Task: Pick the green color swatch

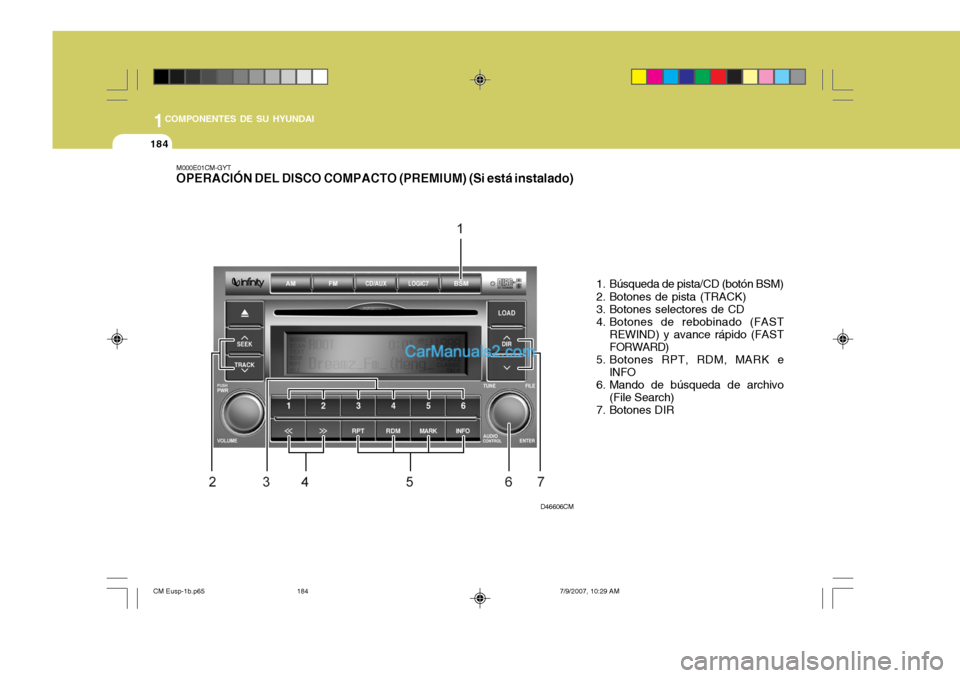Action: [703, 77]
